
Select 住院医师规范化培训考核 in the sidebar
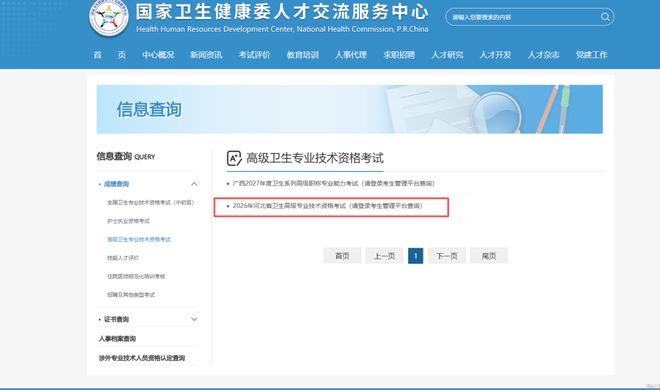pos(136,276)
